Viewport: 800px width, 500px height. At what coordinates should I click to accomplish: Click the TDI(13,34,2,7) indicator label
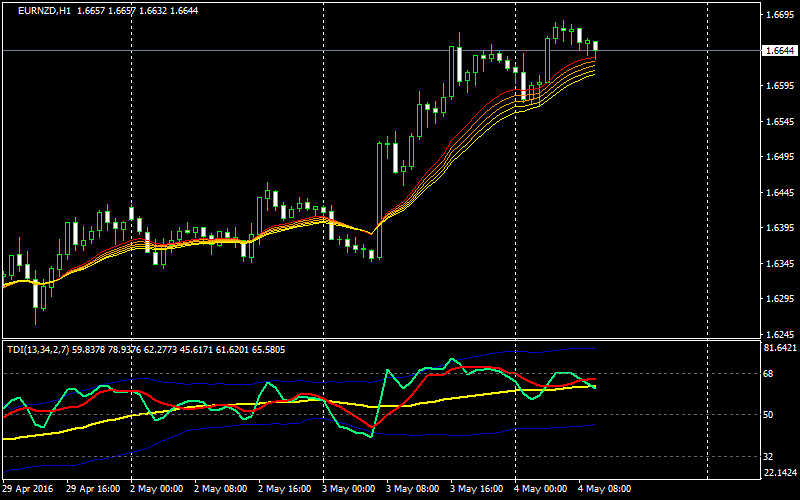click(x=39, y=349)
